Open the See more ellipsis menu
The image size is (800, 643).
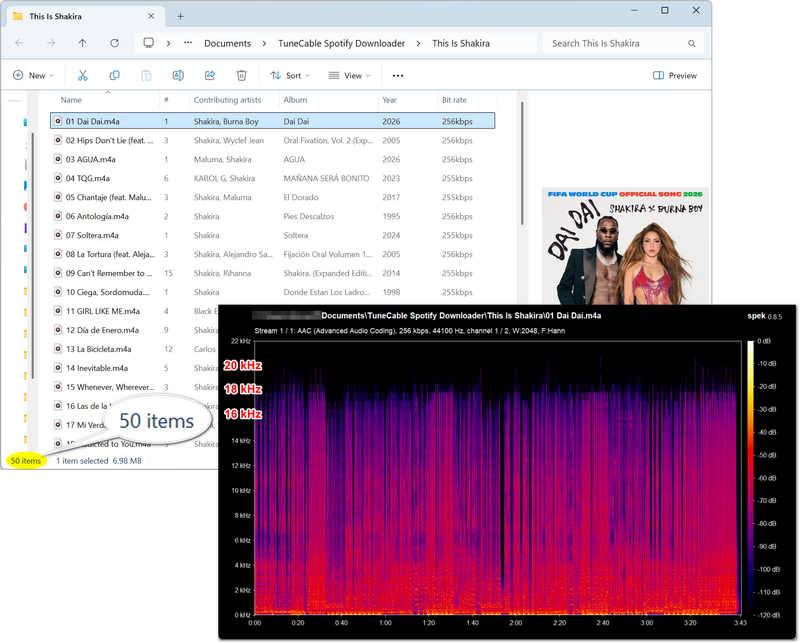pyautogui.click(x=398, y=76)
